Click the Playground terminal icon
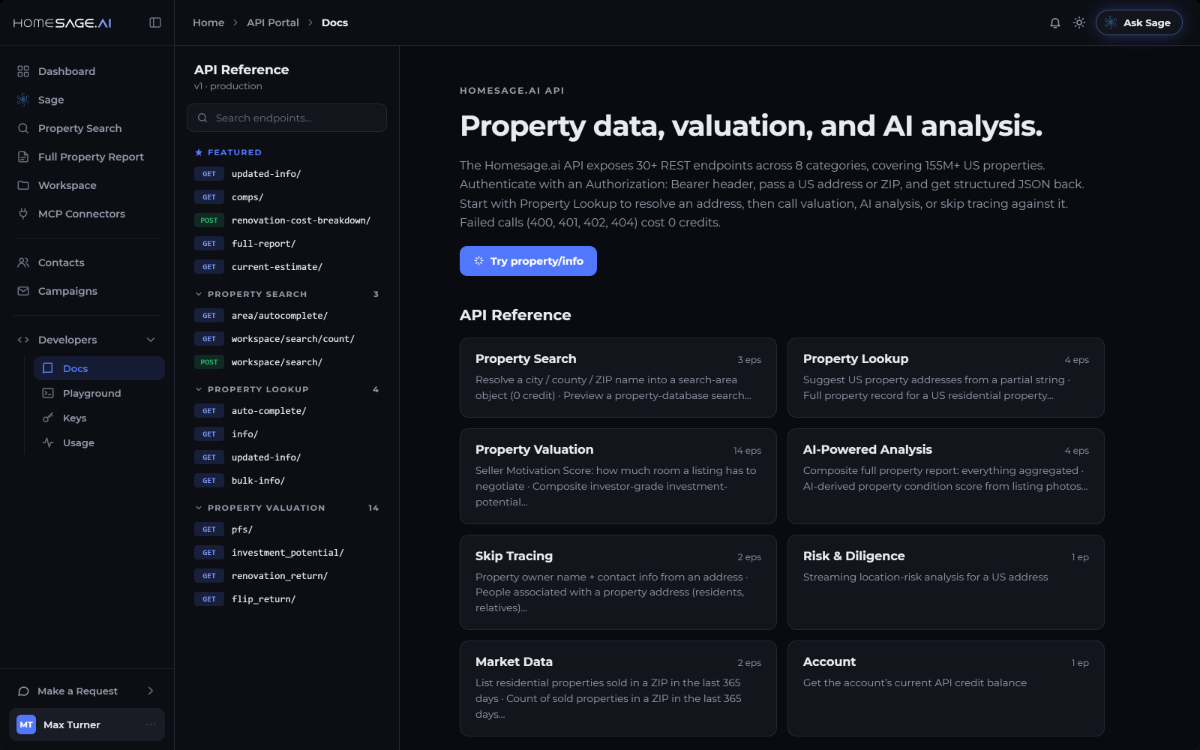 pyautogui.click(x=48, y=393)
